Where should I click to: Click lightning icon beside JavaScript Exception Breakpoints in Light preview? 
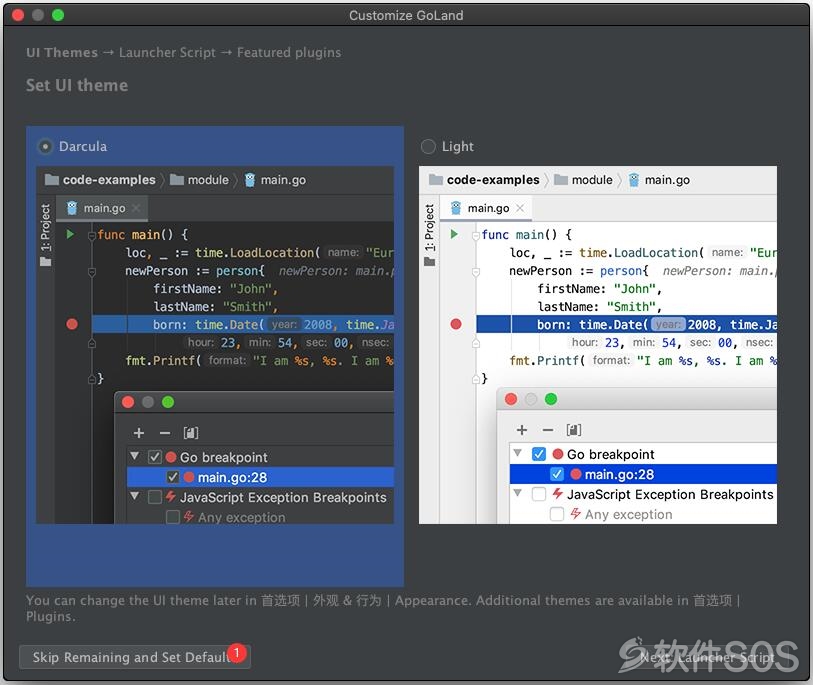[558, 494]
